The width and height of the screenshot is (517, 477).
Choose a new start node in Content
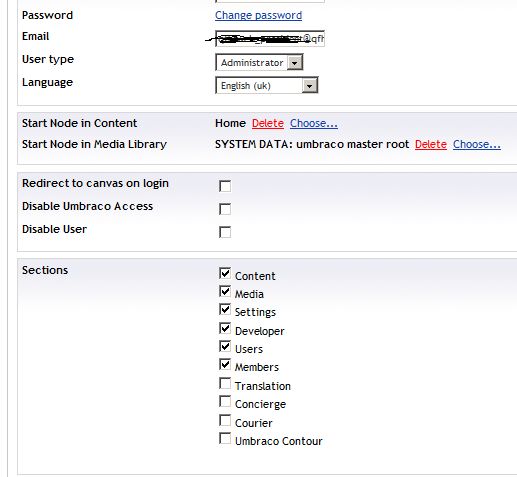314,123
